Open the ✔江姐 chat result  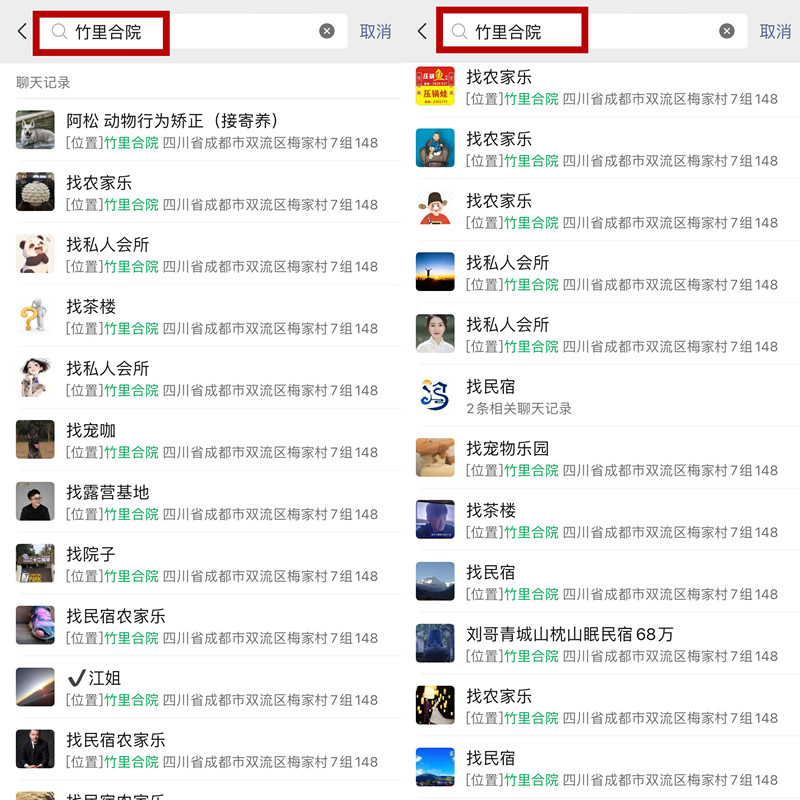coord(208,688)
